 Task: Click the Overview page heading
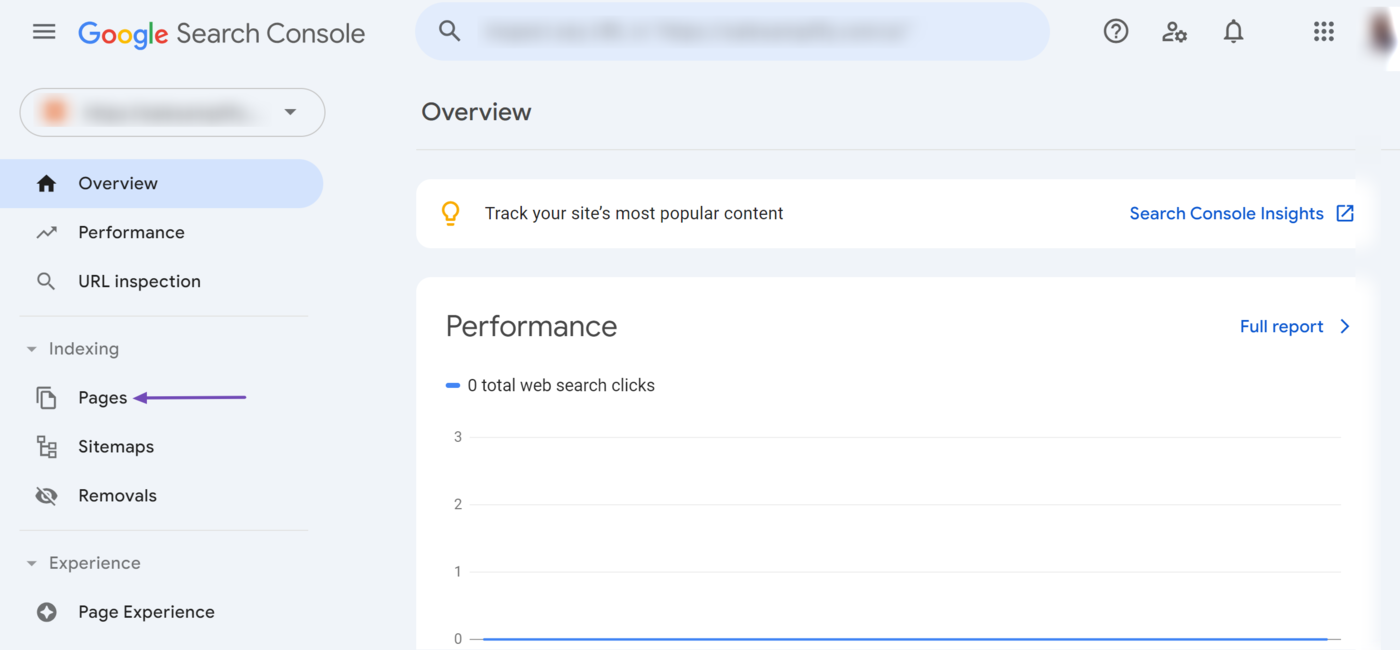[x=476, y=112]
